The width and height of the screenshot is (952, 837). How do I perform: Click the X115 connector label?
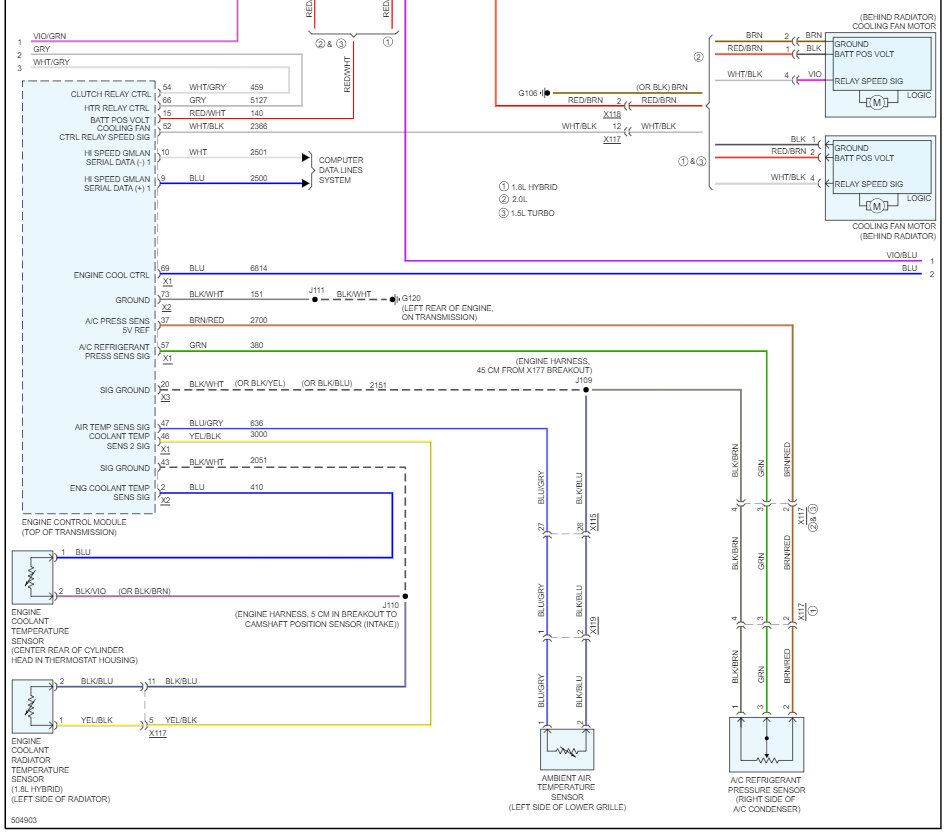[x=594, y=521]
